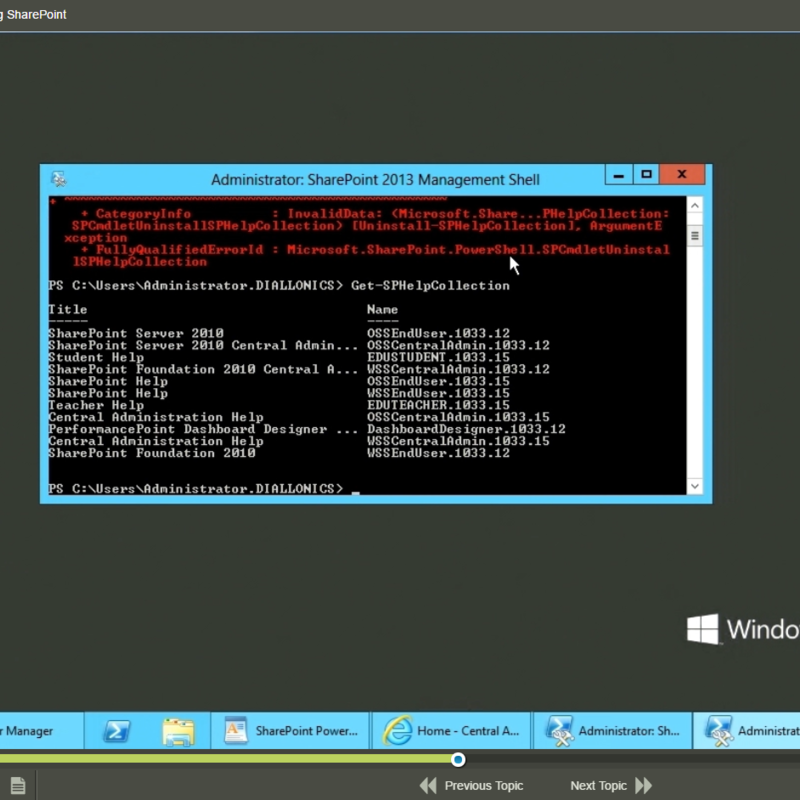This screenshot has width=800, height=800.
Task: Minimize the Management Shell window
Action: [x=618, y=174]
